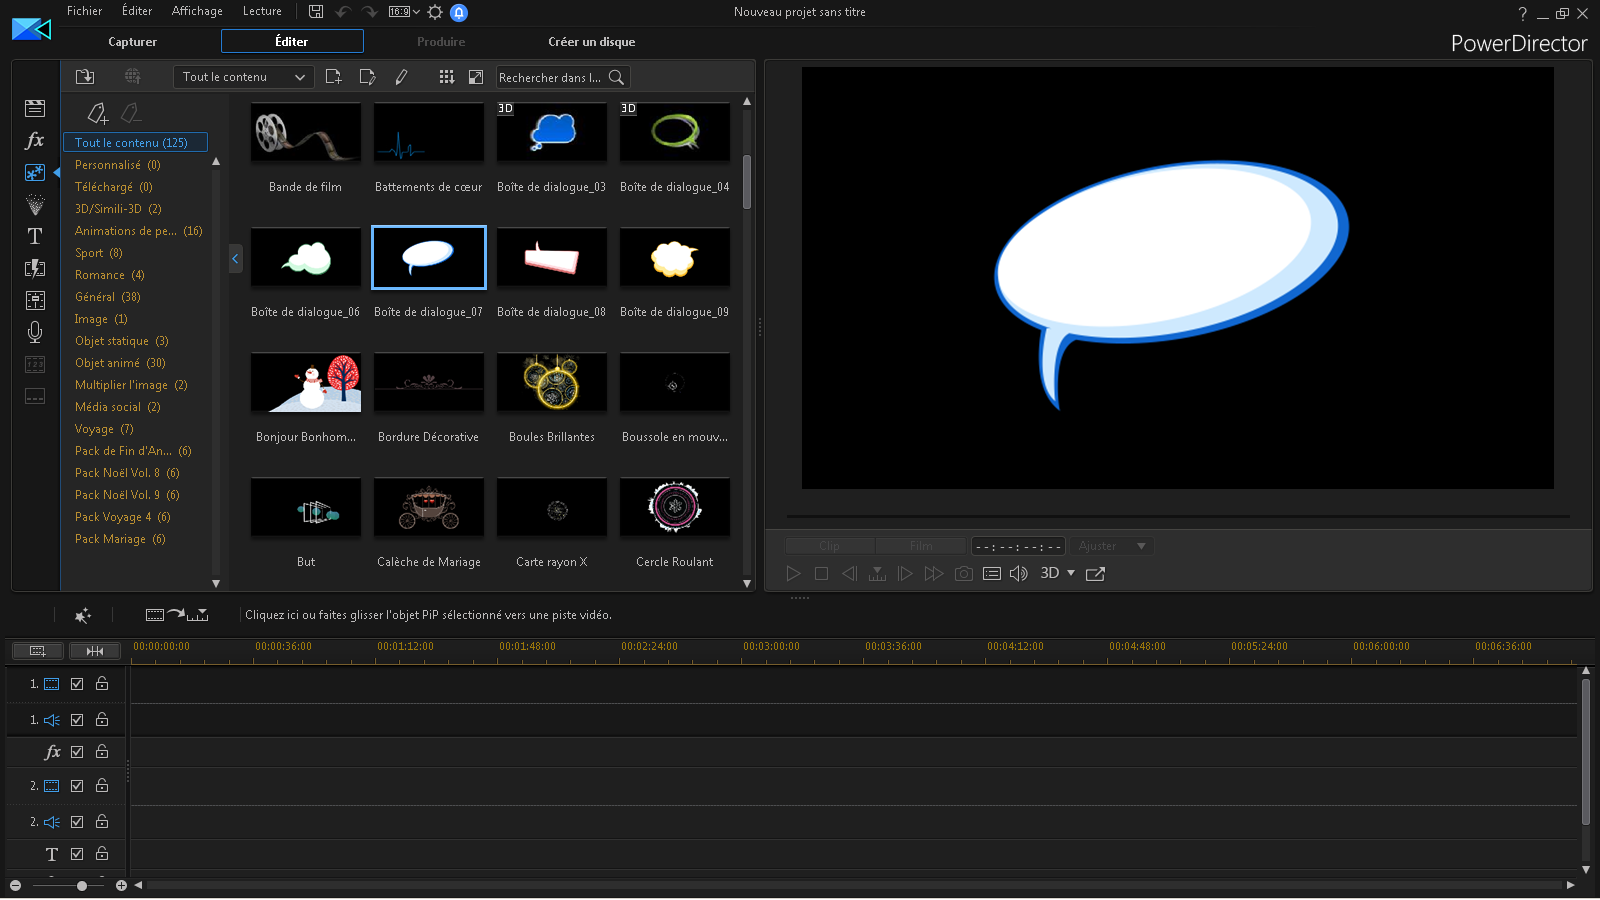Select the 'Objet animé (30)' tag
The image size is (1600, 900).
120,363
